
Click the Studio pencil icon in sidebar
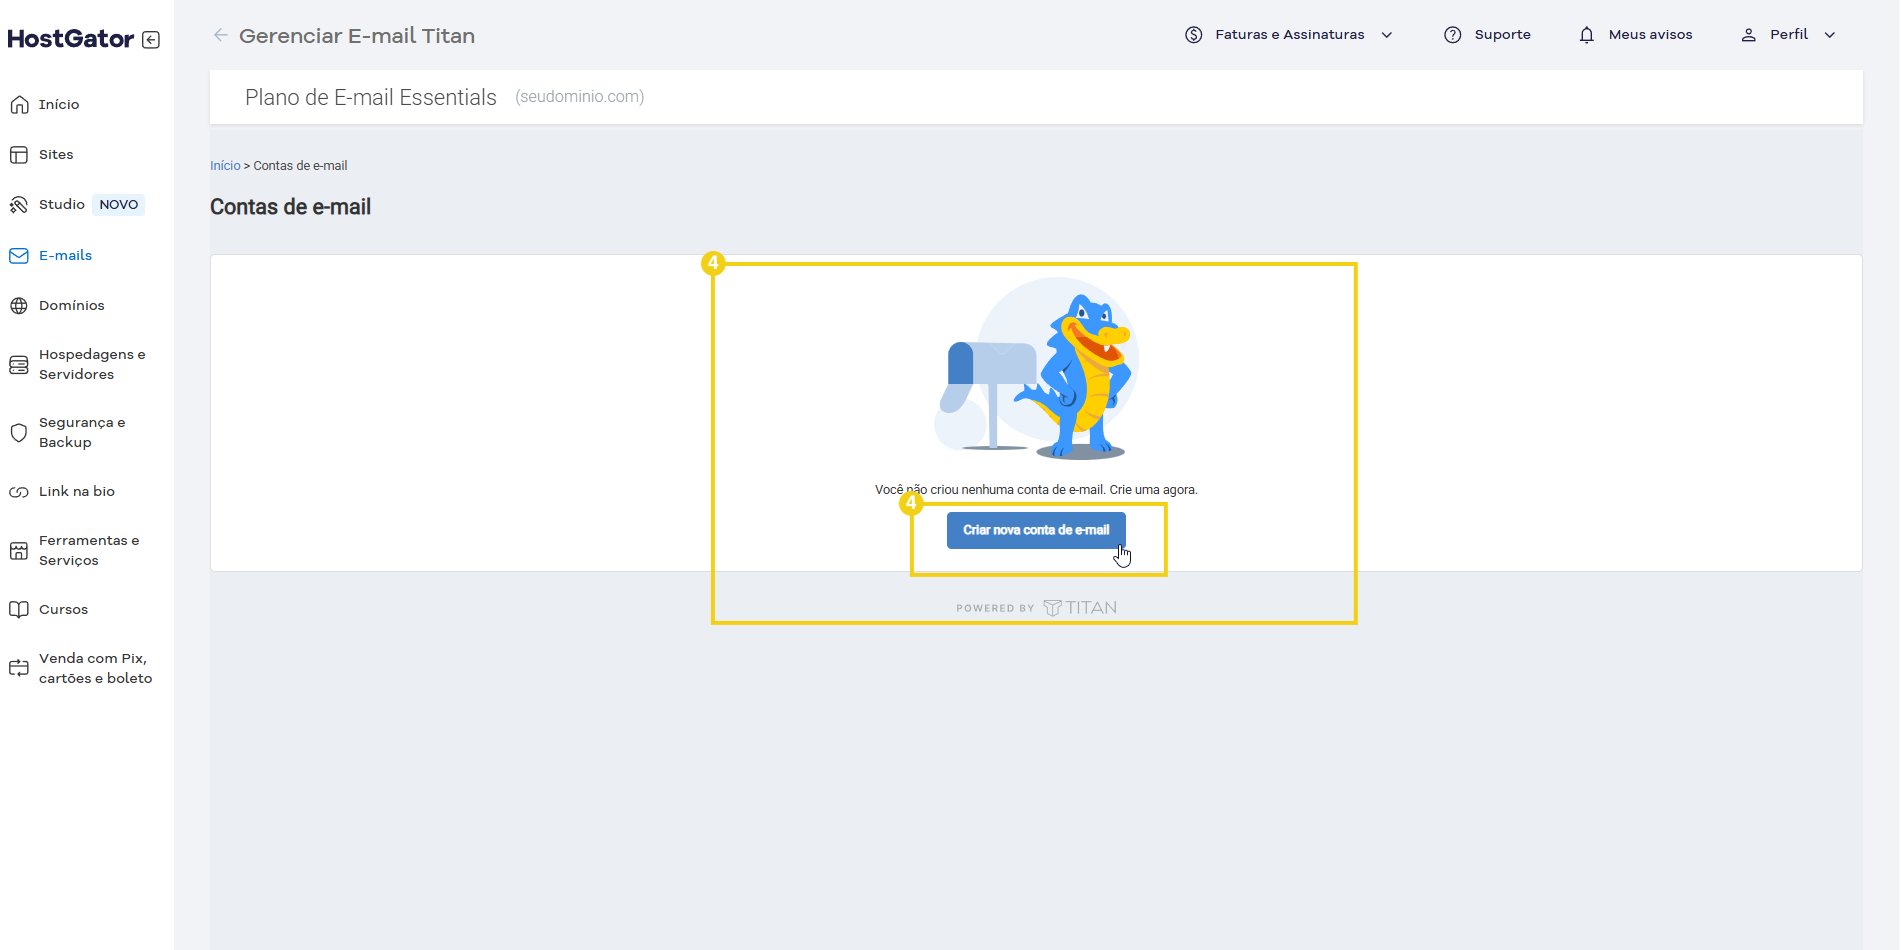click(19, 205)
